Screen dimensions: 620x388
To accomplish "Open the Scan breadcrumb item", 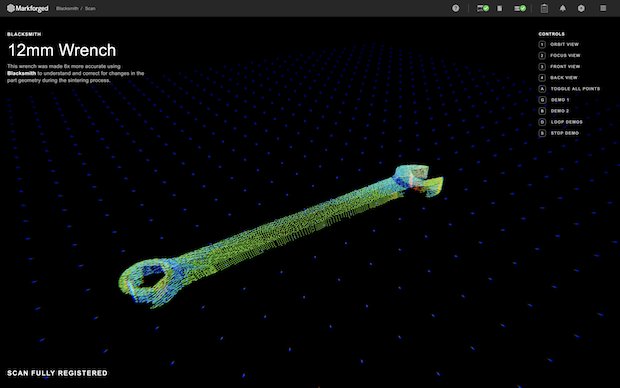I will pos(90,8).
